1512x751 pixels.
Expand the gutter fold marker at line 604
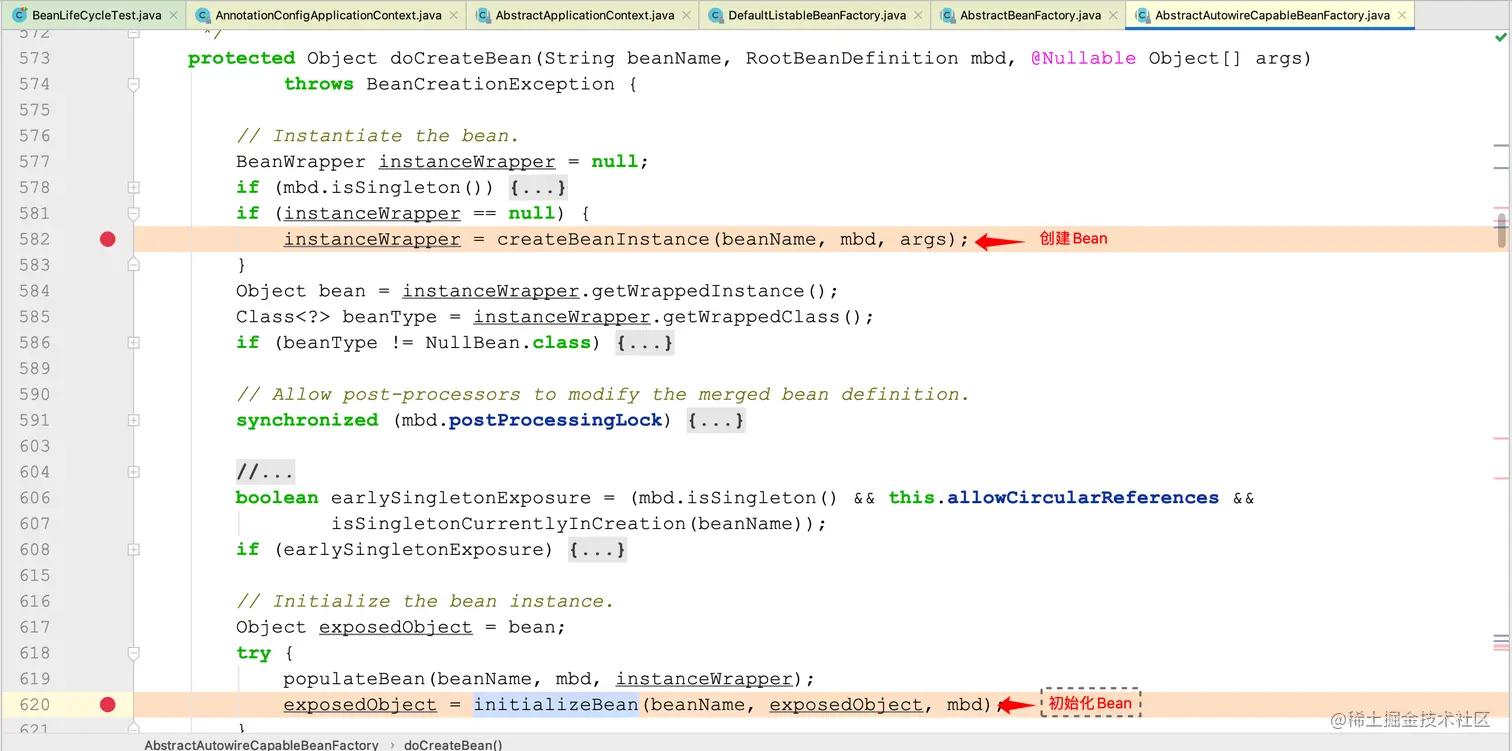pyautogui.click(x=133, y=472)
